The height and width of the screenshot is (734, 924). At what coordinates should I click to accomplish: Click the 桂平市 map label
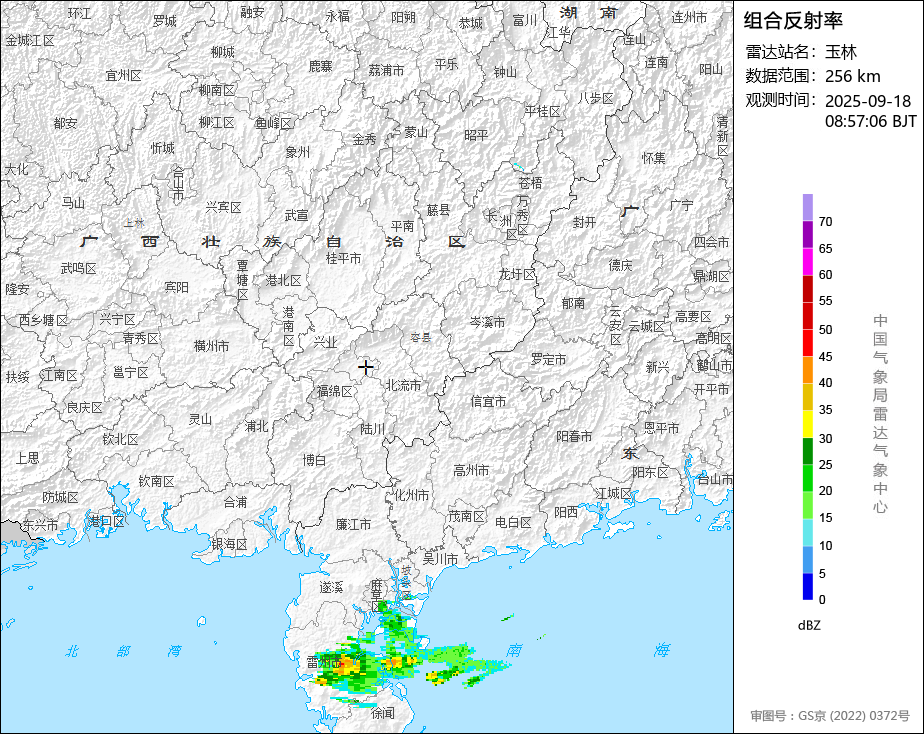pyautogui.click(x=344, y=259)
